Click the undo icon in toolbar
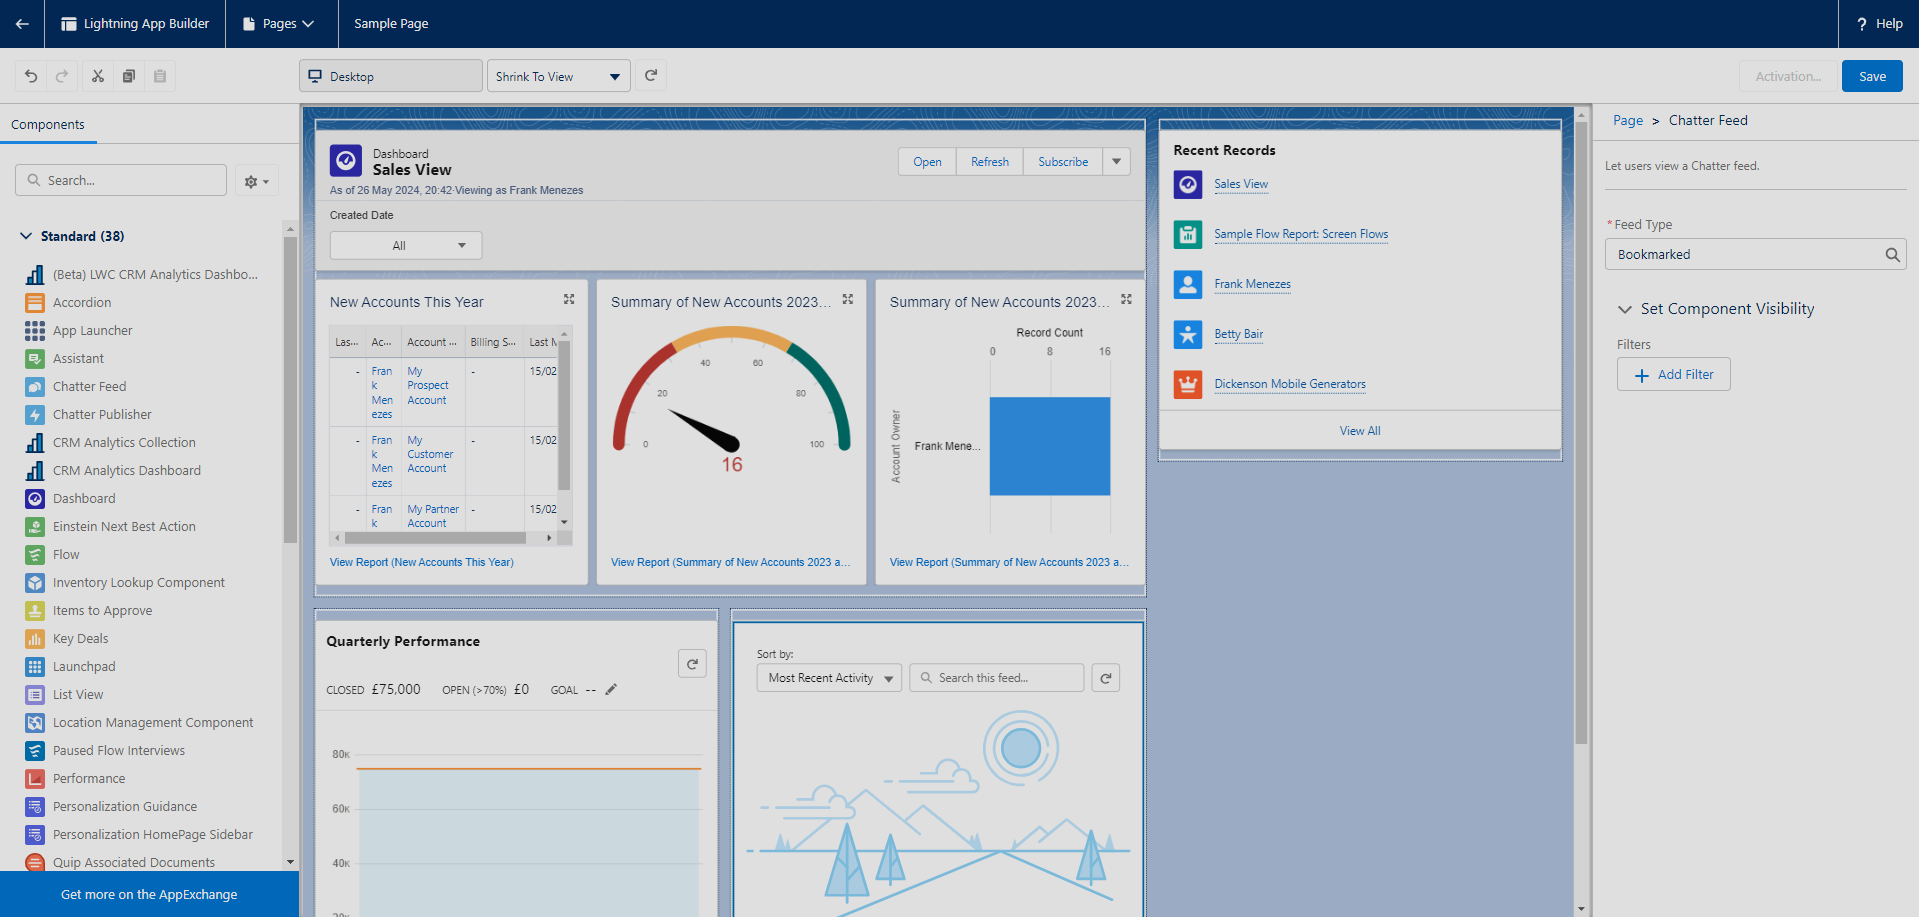This screenshot has width=1919, height=917. tap(31, 76)
